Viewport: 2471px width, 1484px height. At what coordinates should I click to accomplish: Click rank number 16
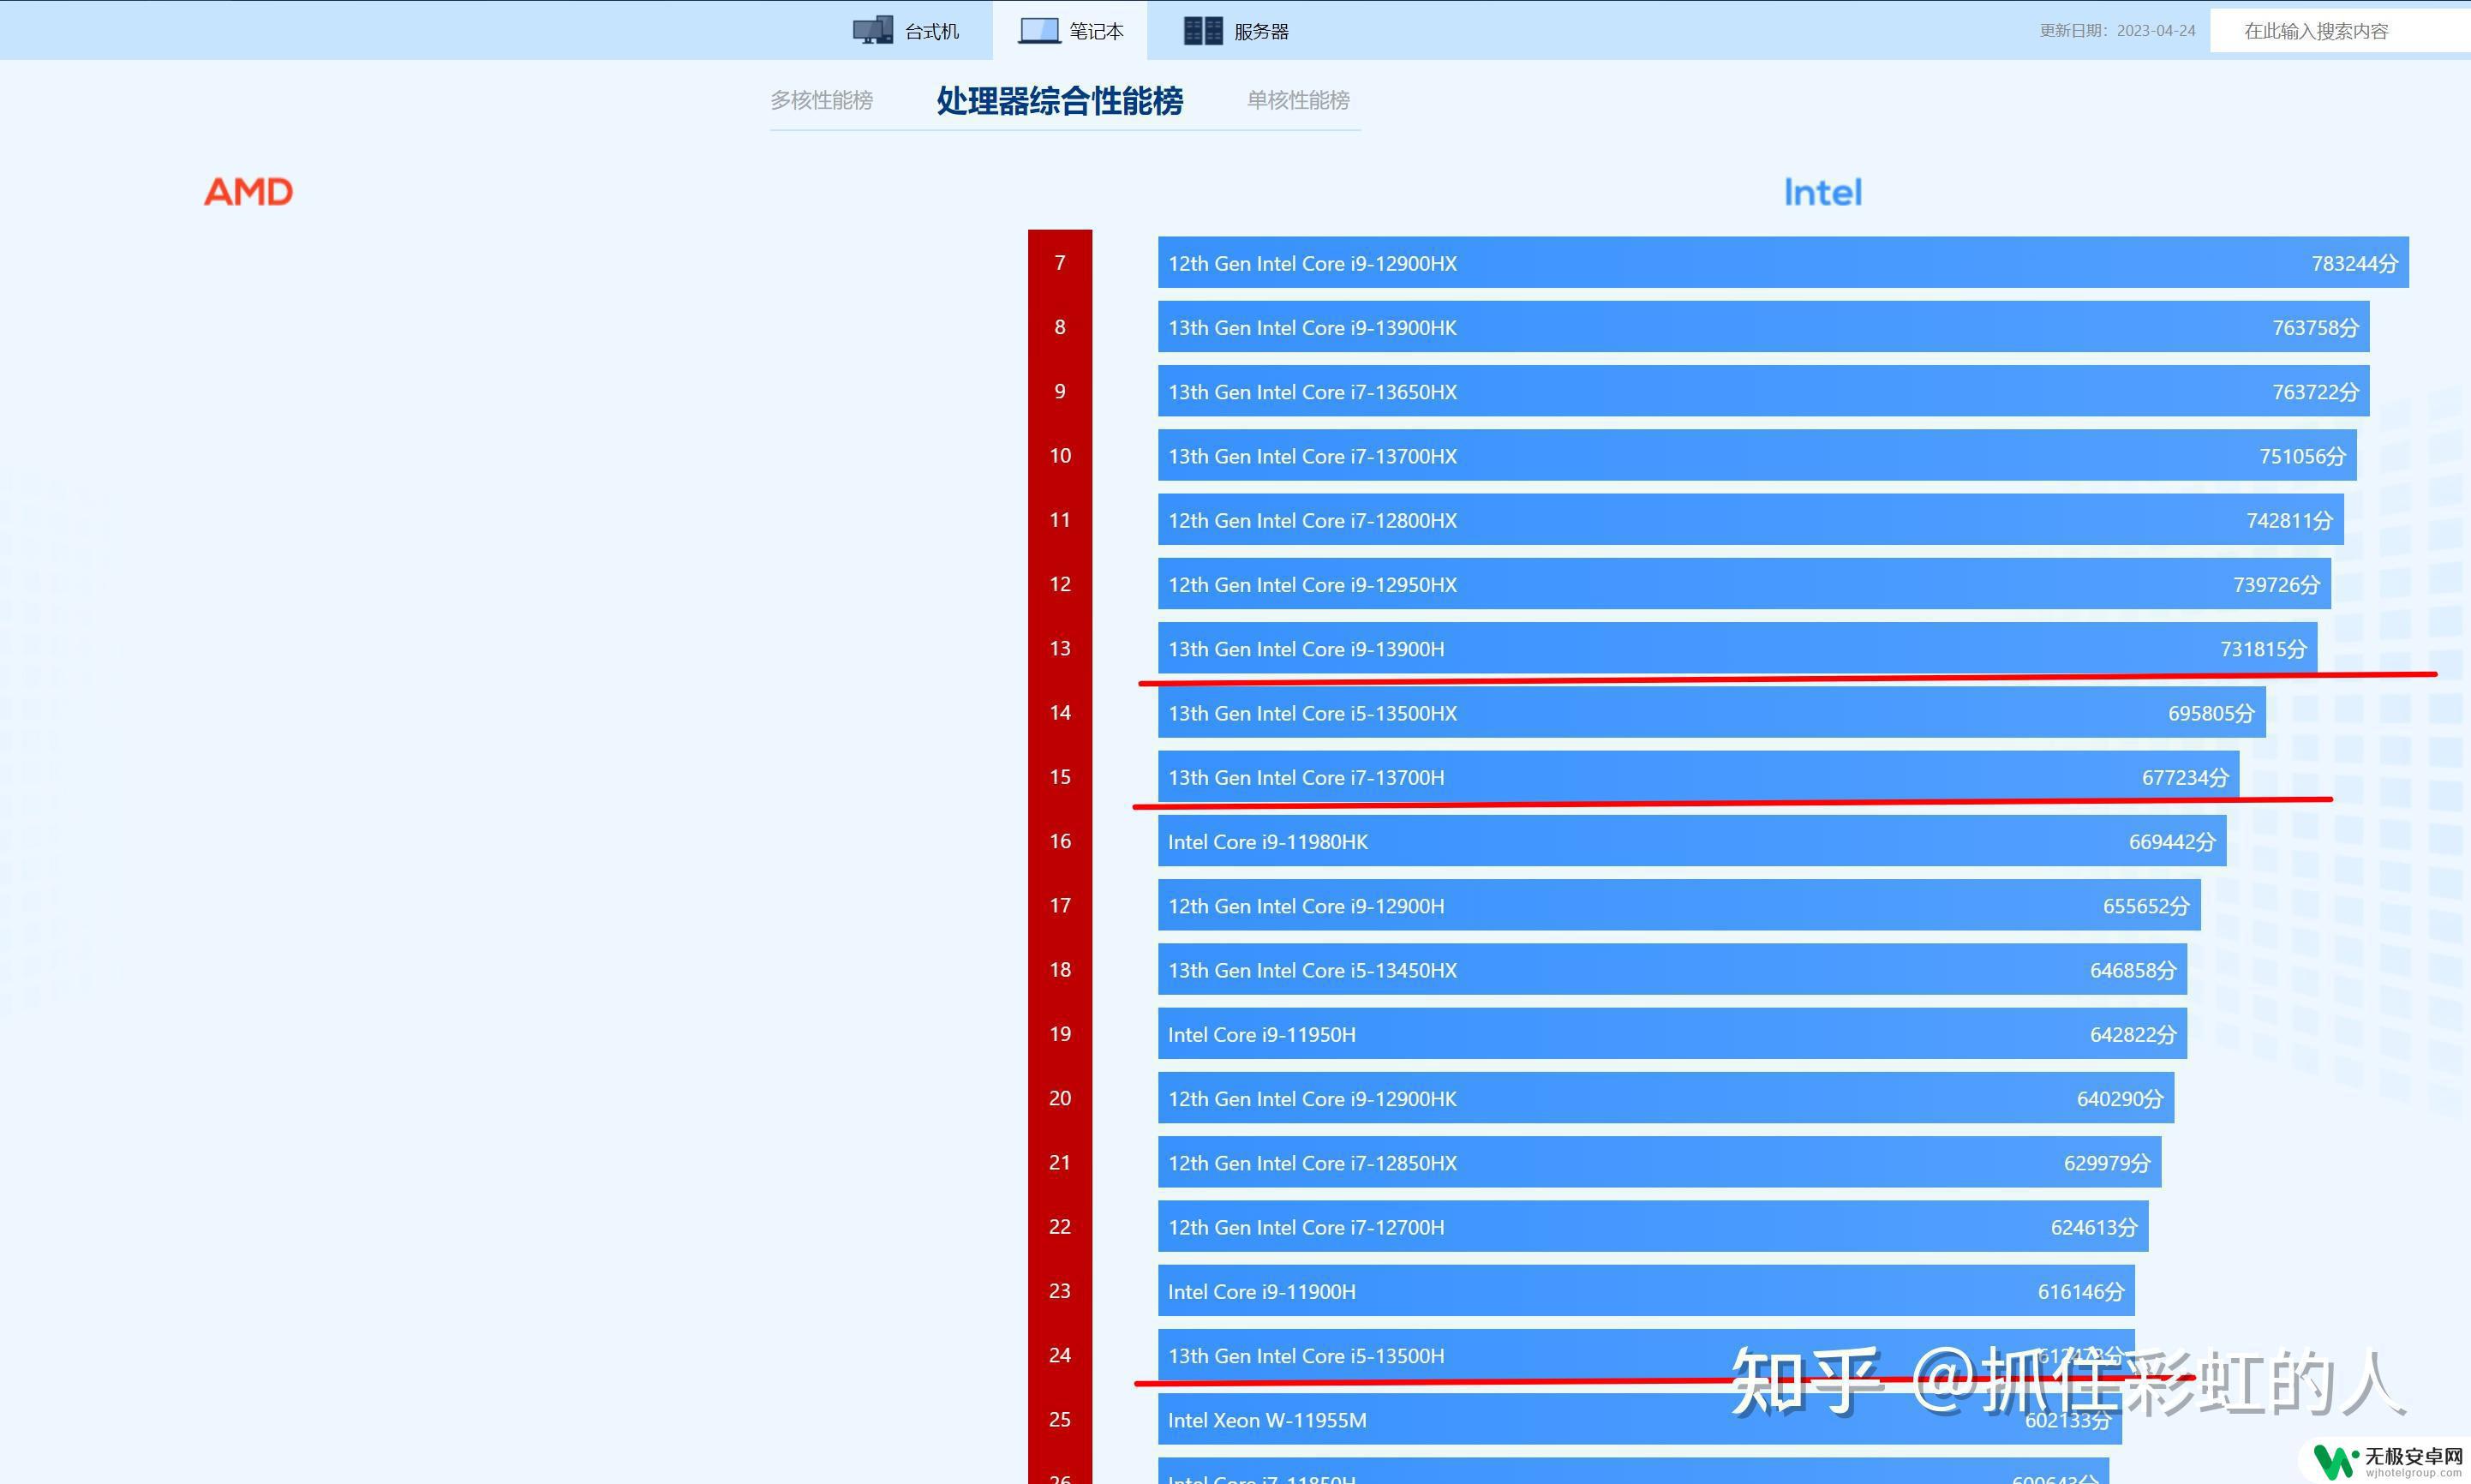click(x=1060, y=841)
